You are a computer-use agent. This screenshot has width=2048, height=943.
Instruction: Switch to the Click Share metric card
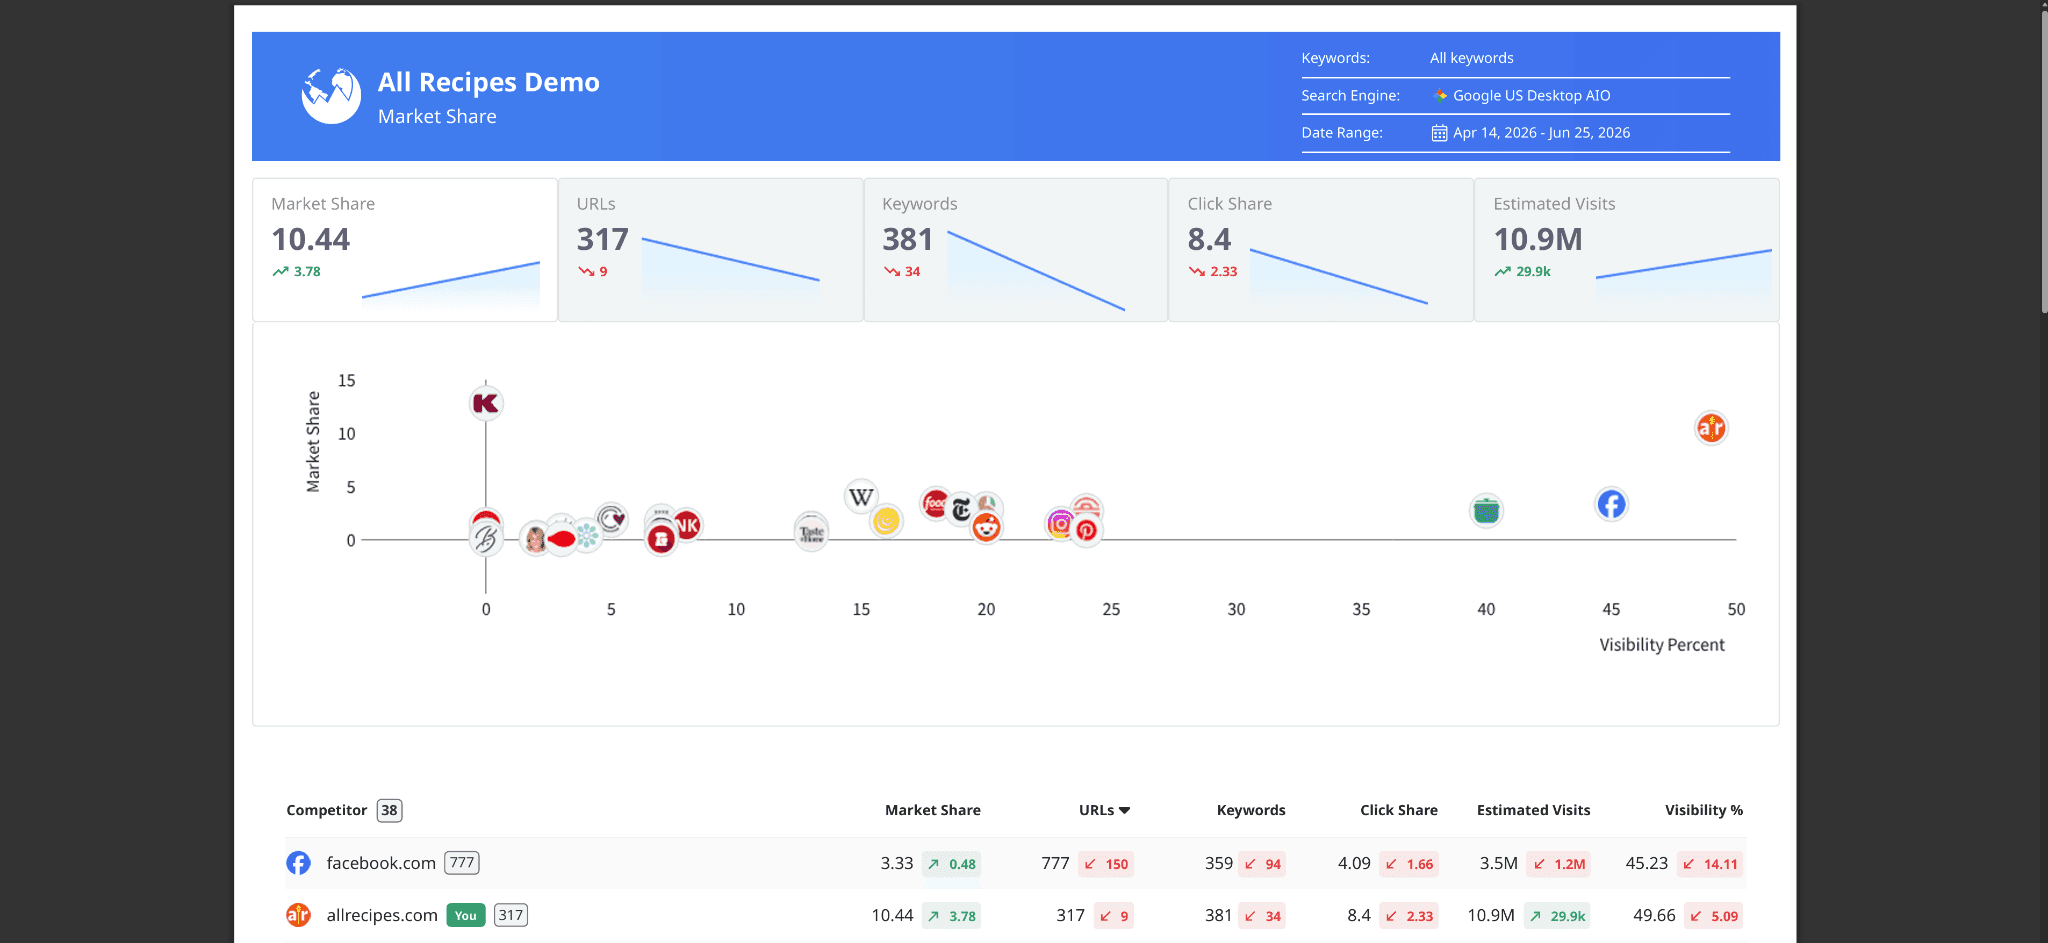(1321, 250)
